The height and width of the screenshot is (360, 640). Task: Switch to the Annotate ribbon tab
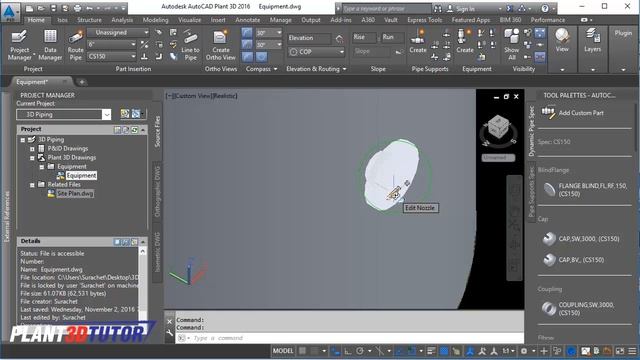click(x=247, y=20)
